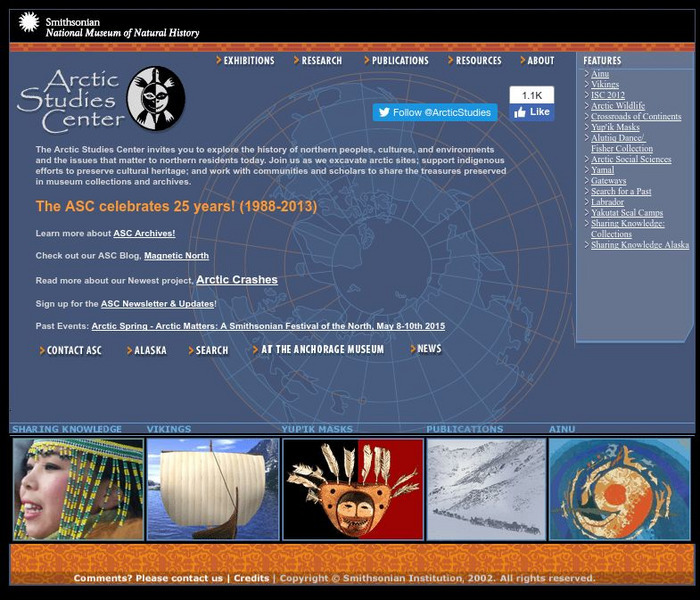Open At the Anchorage Museum link
The image size is (700, 600).
tap(318, 350)
